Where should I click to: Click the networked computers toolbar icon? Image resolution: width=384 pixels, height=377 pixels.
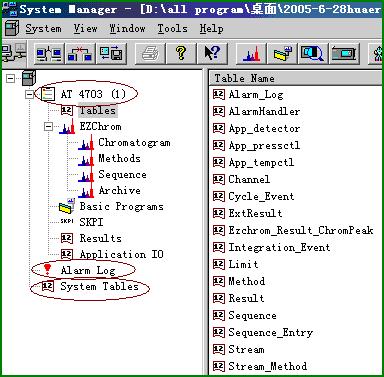(x=13, y=53)
